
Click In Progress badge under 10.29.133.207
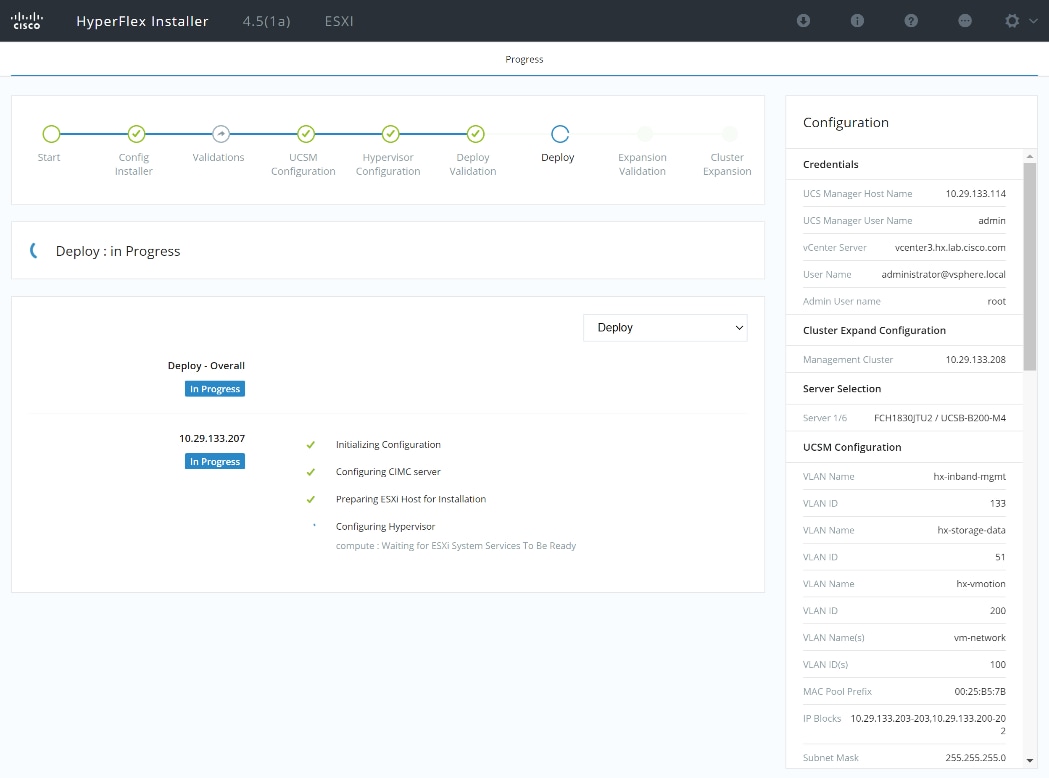pos(215,462)
